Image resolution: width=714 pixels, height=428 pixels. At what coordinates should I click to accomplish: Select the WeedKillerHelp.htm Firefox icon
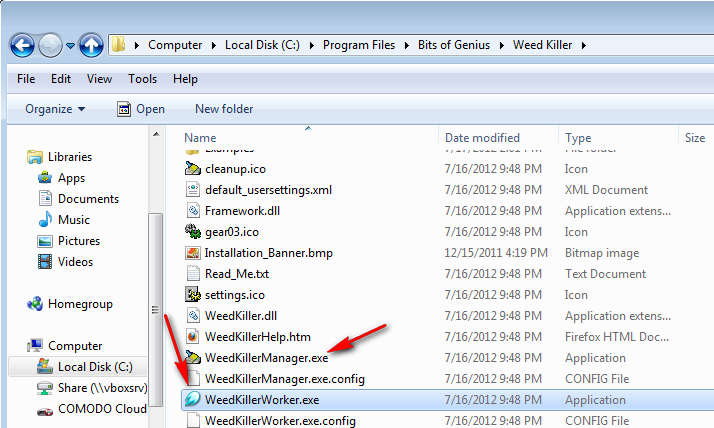(193, 336)
